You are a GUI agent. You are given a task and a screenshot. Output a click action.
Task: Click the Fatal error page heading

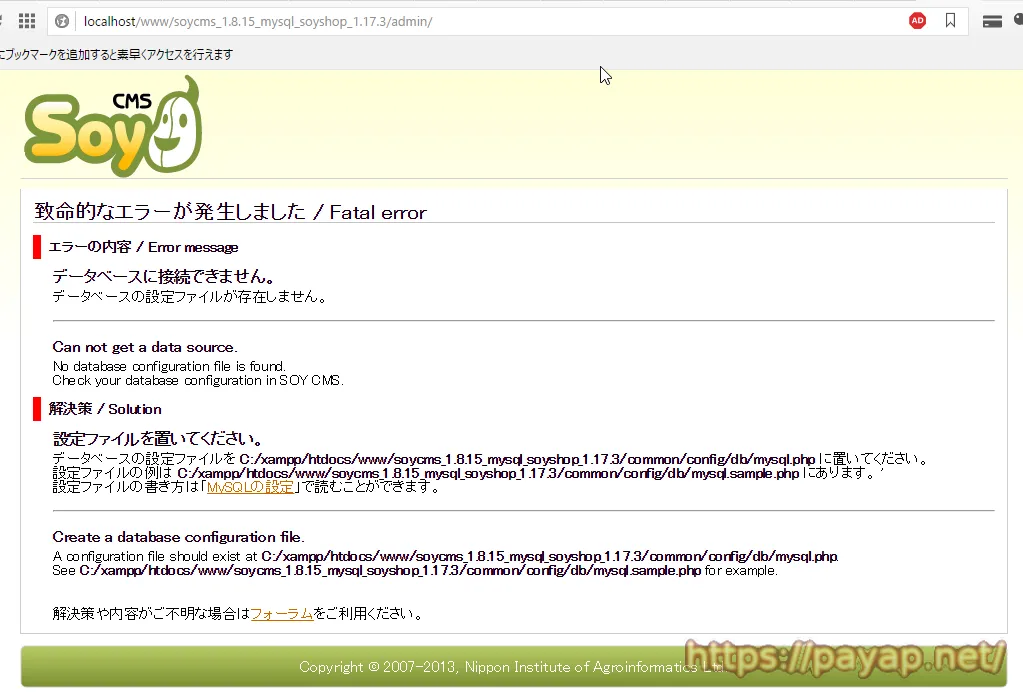pyautogui.click(x=230, y=212)
